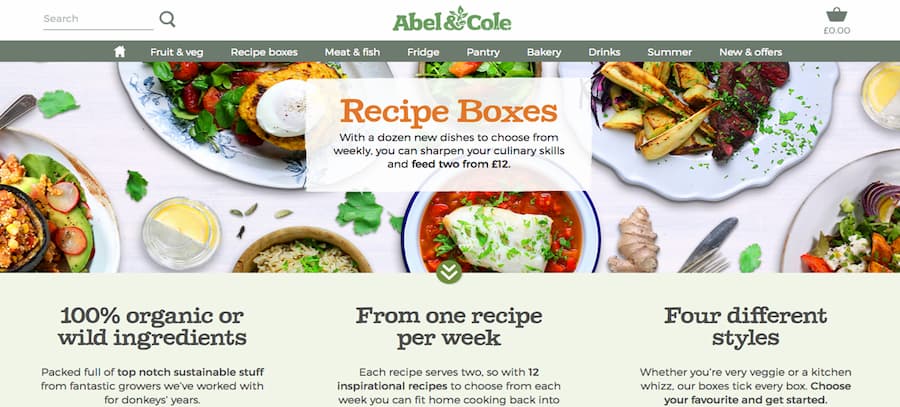Open the shopping basket icon
900x407 pixels.
click(x=836, y=14)
